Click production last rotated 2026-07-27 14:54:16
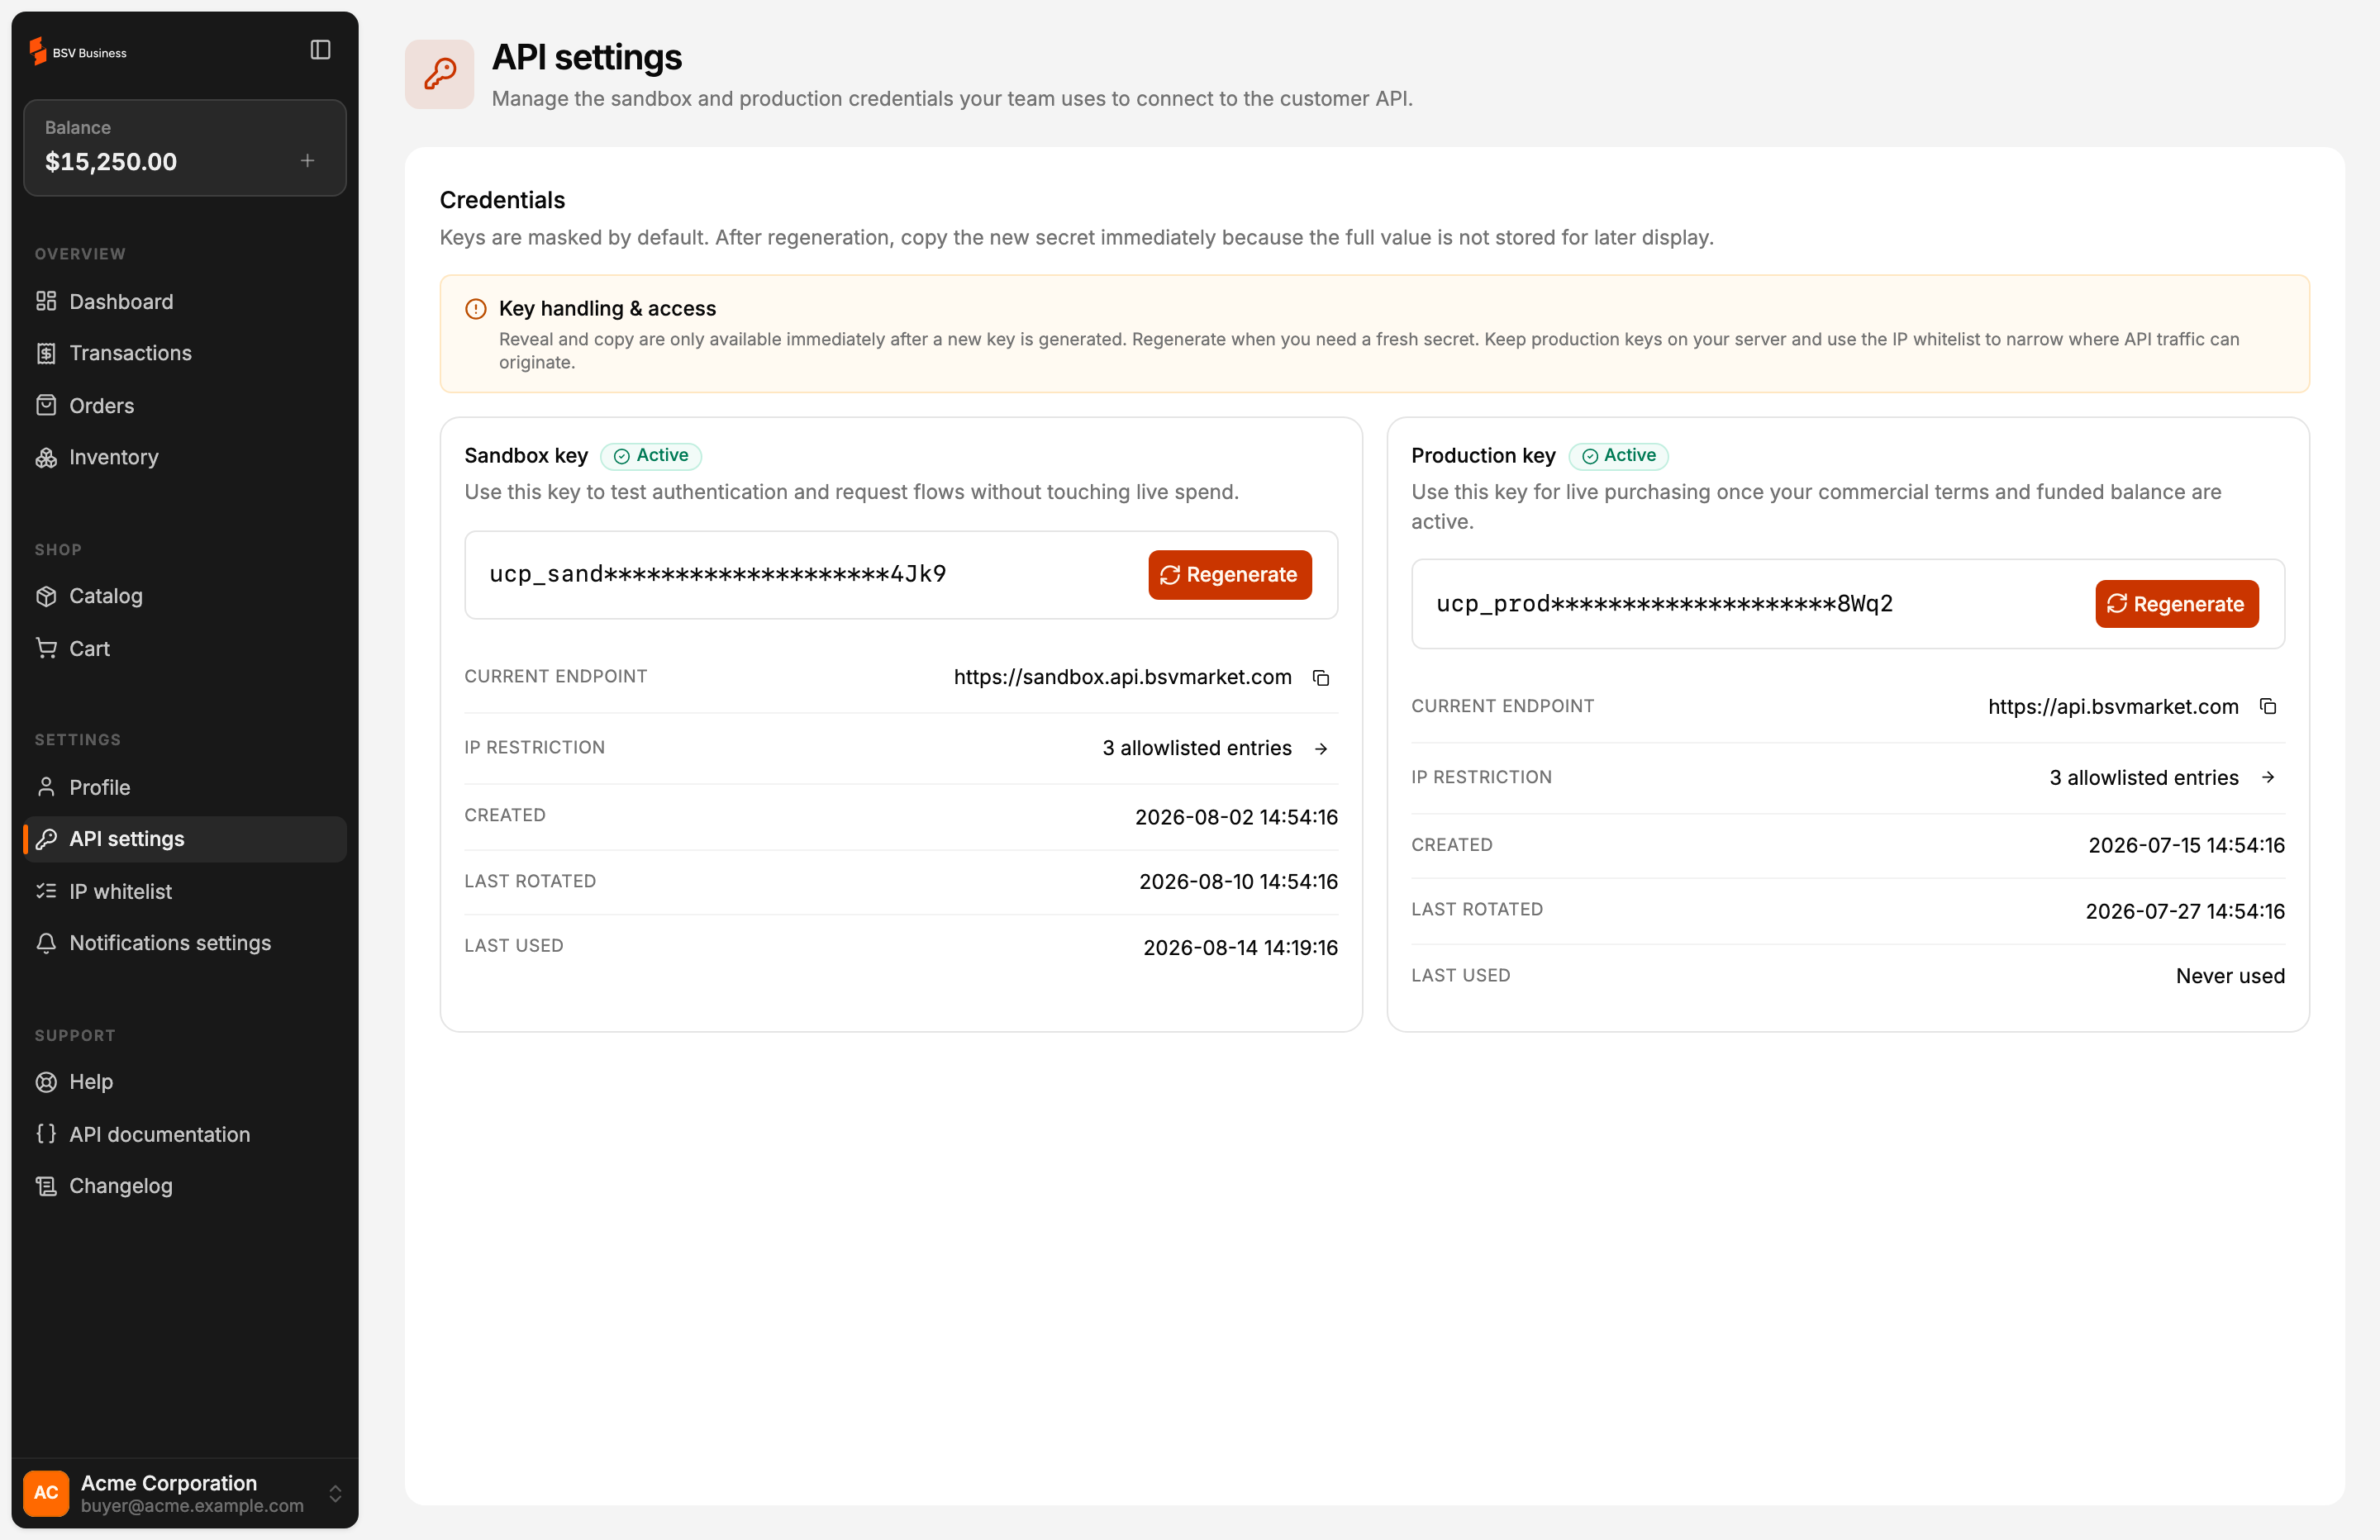This screenshot has height=1540, width=2380. (2185, 912)
